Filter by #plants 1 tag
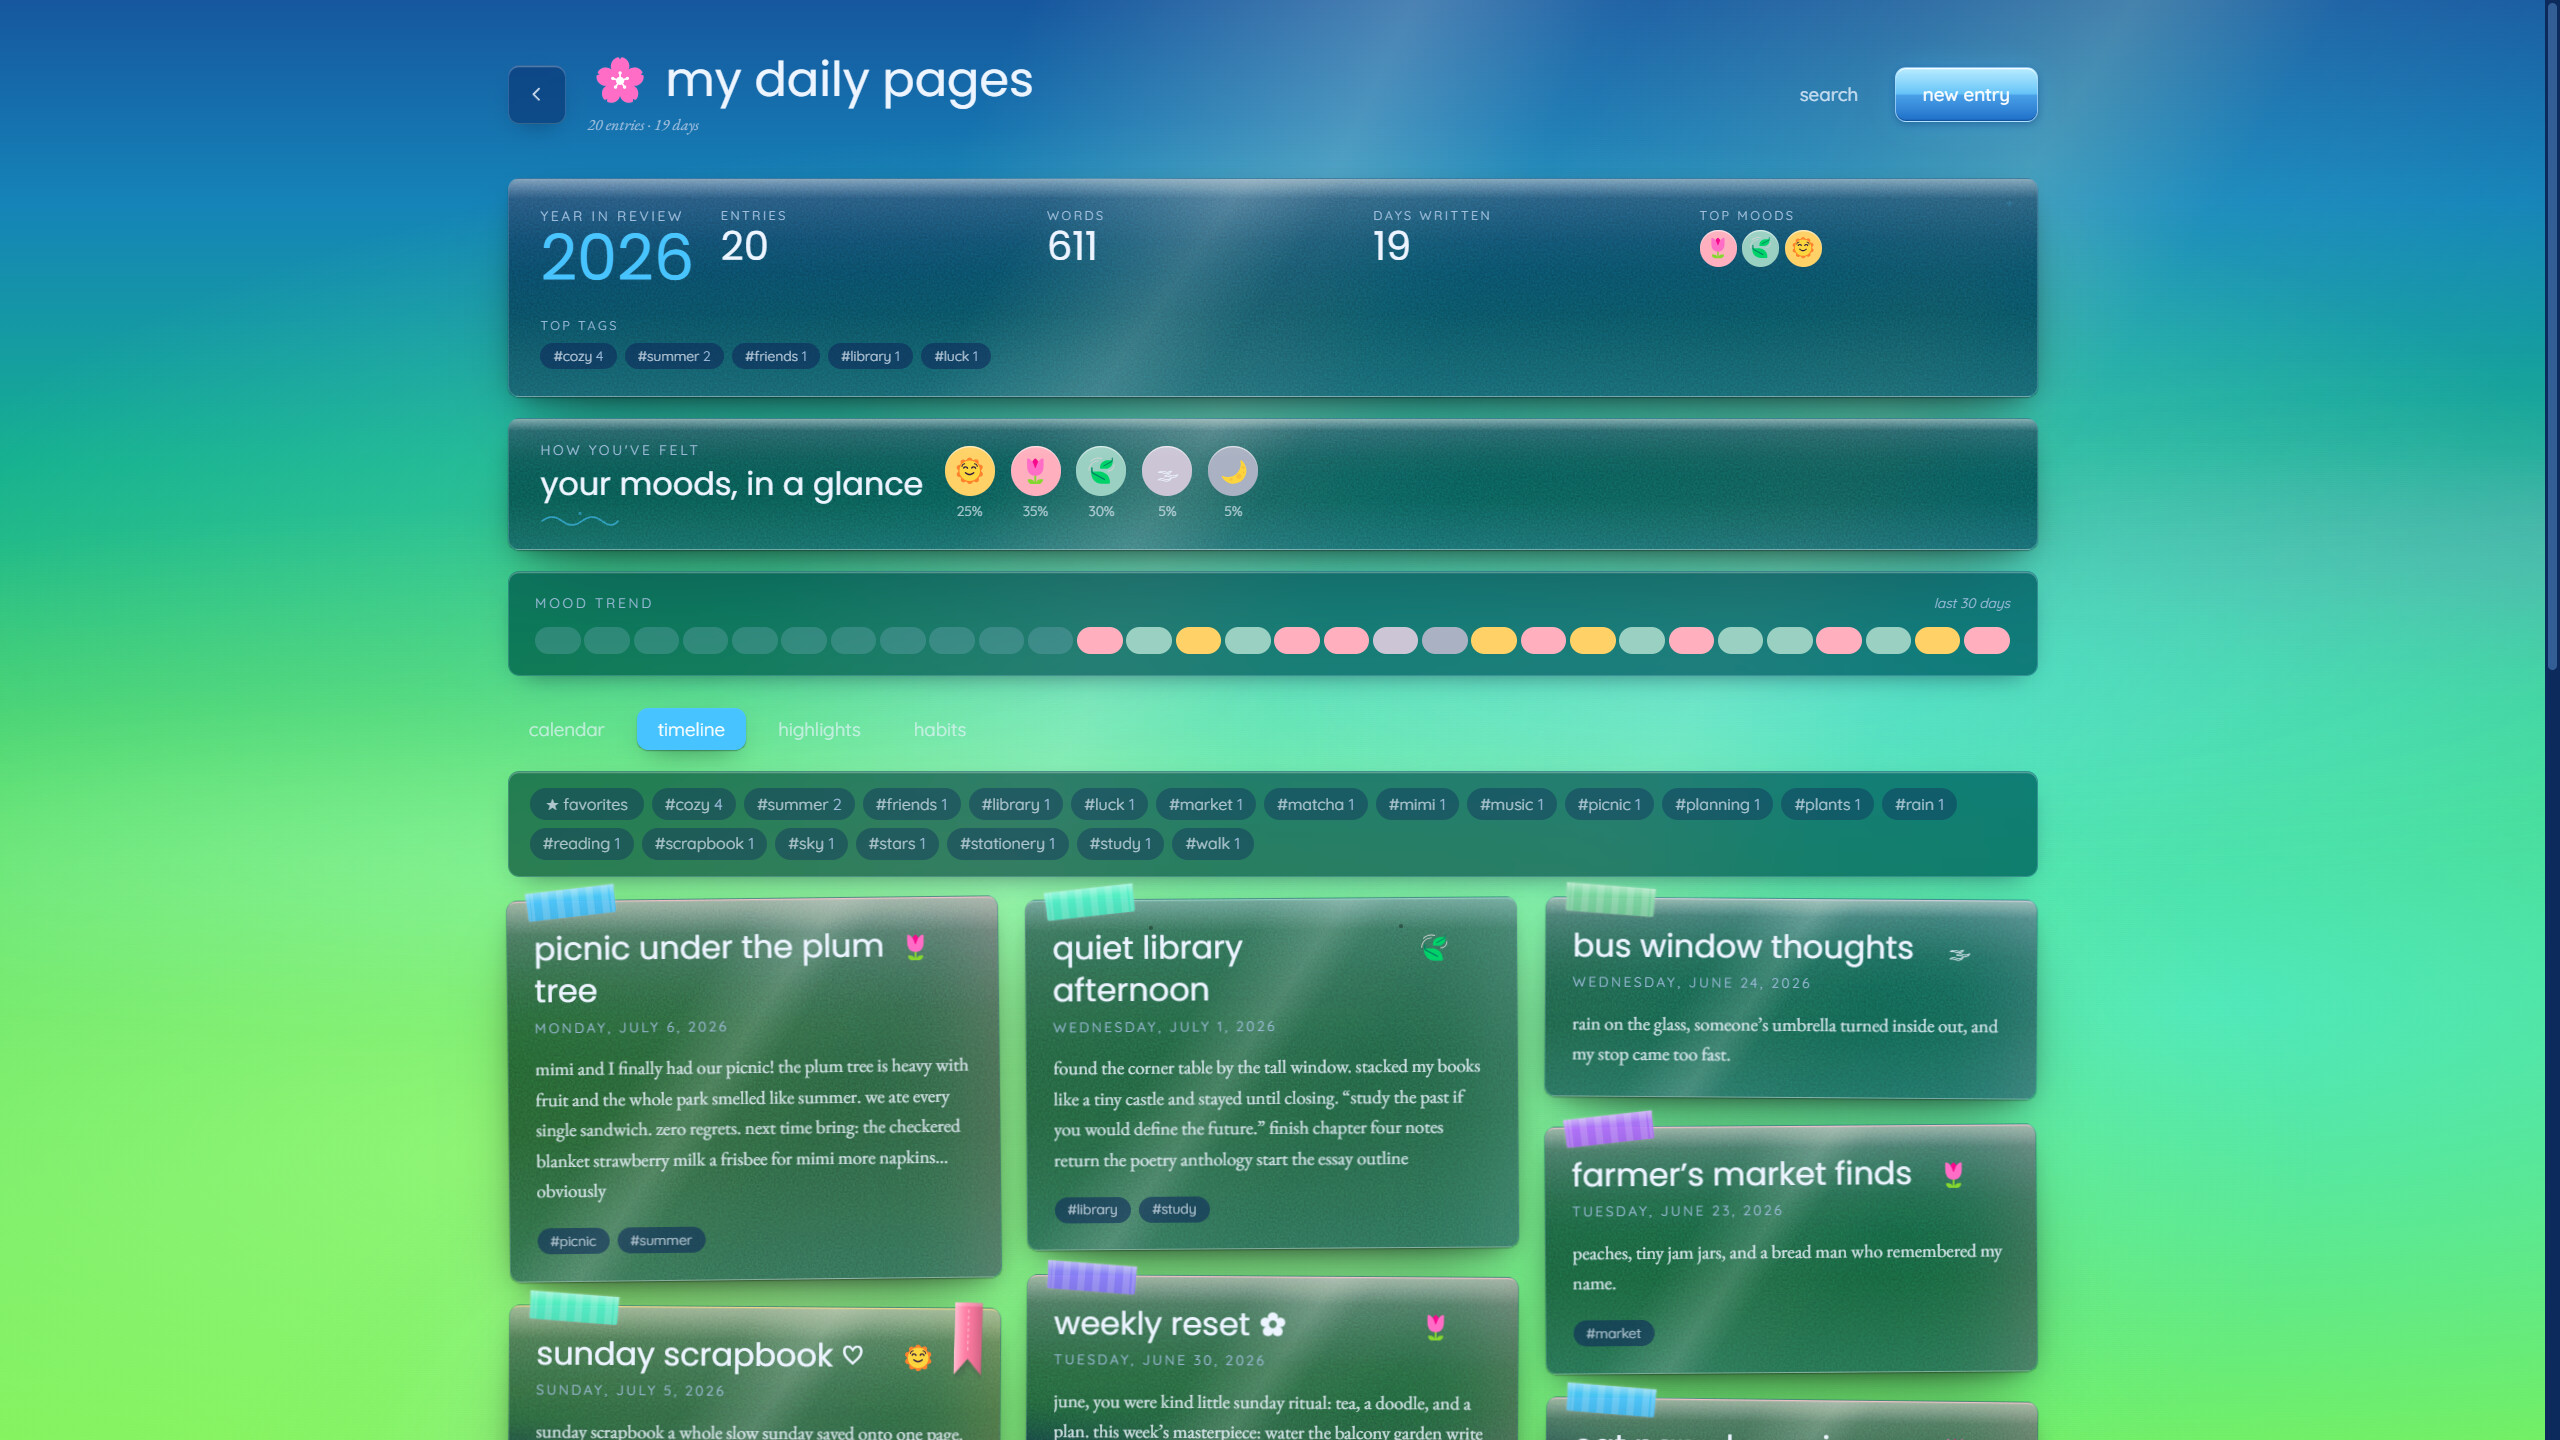 [x=1827, y=804]
